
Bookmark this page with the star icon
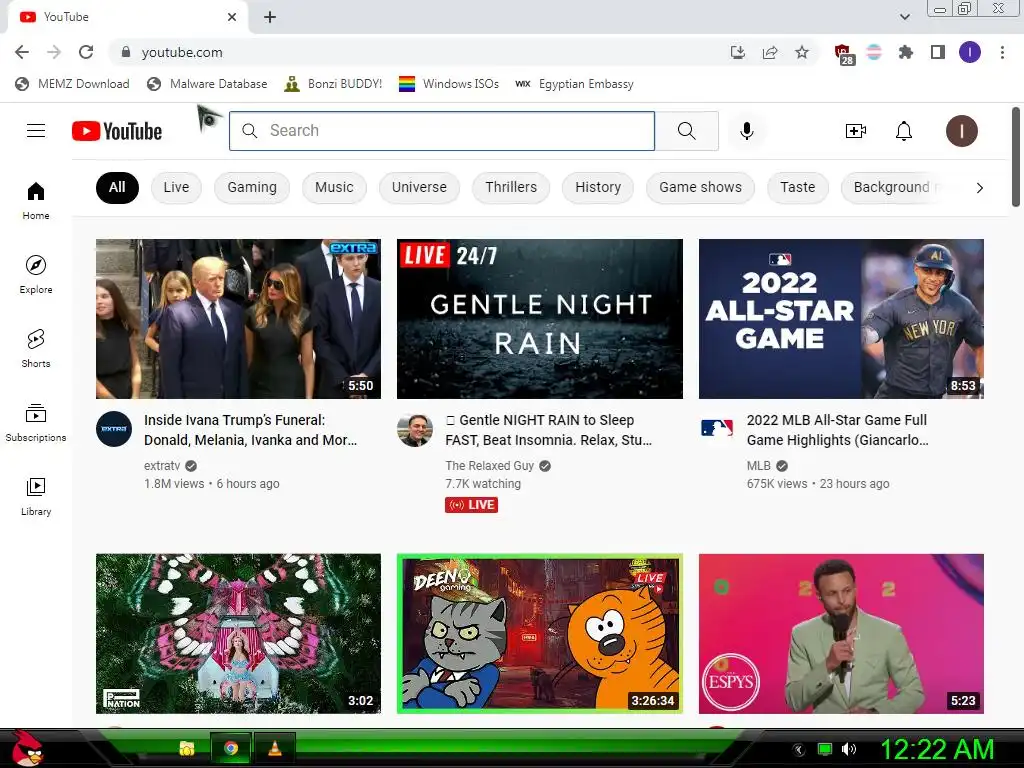coord(802,52)
